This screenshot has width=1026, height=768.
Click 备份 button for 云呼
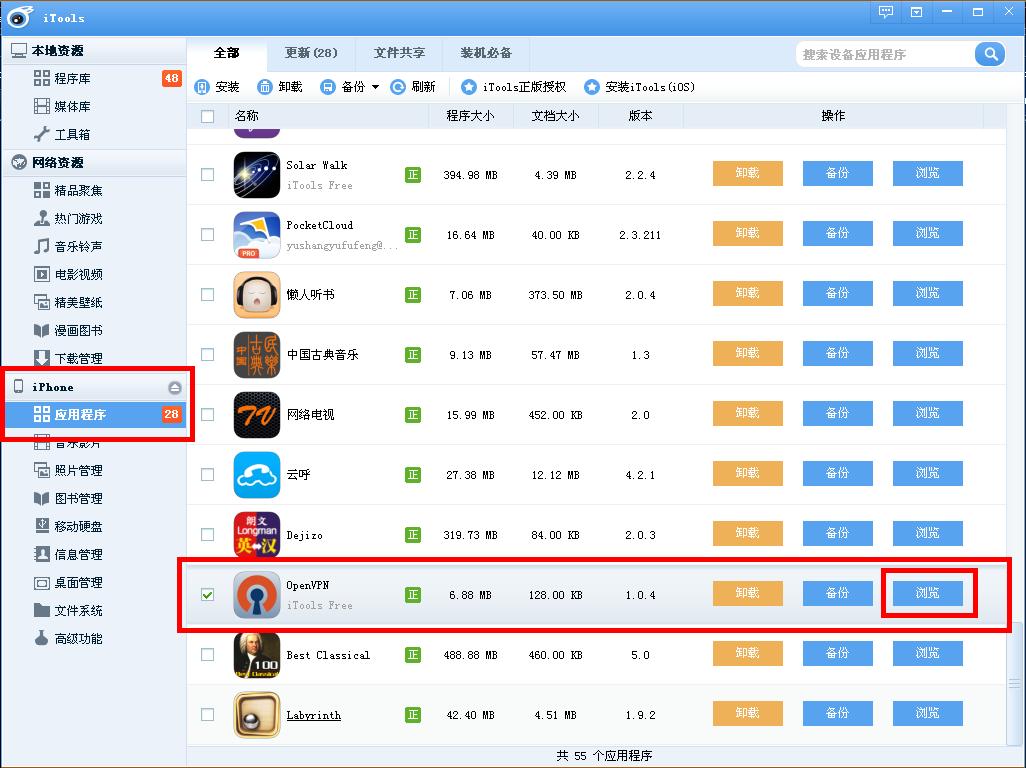pos(838,473)
